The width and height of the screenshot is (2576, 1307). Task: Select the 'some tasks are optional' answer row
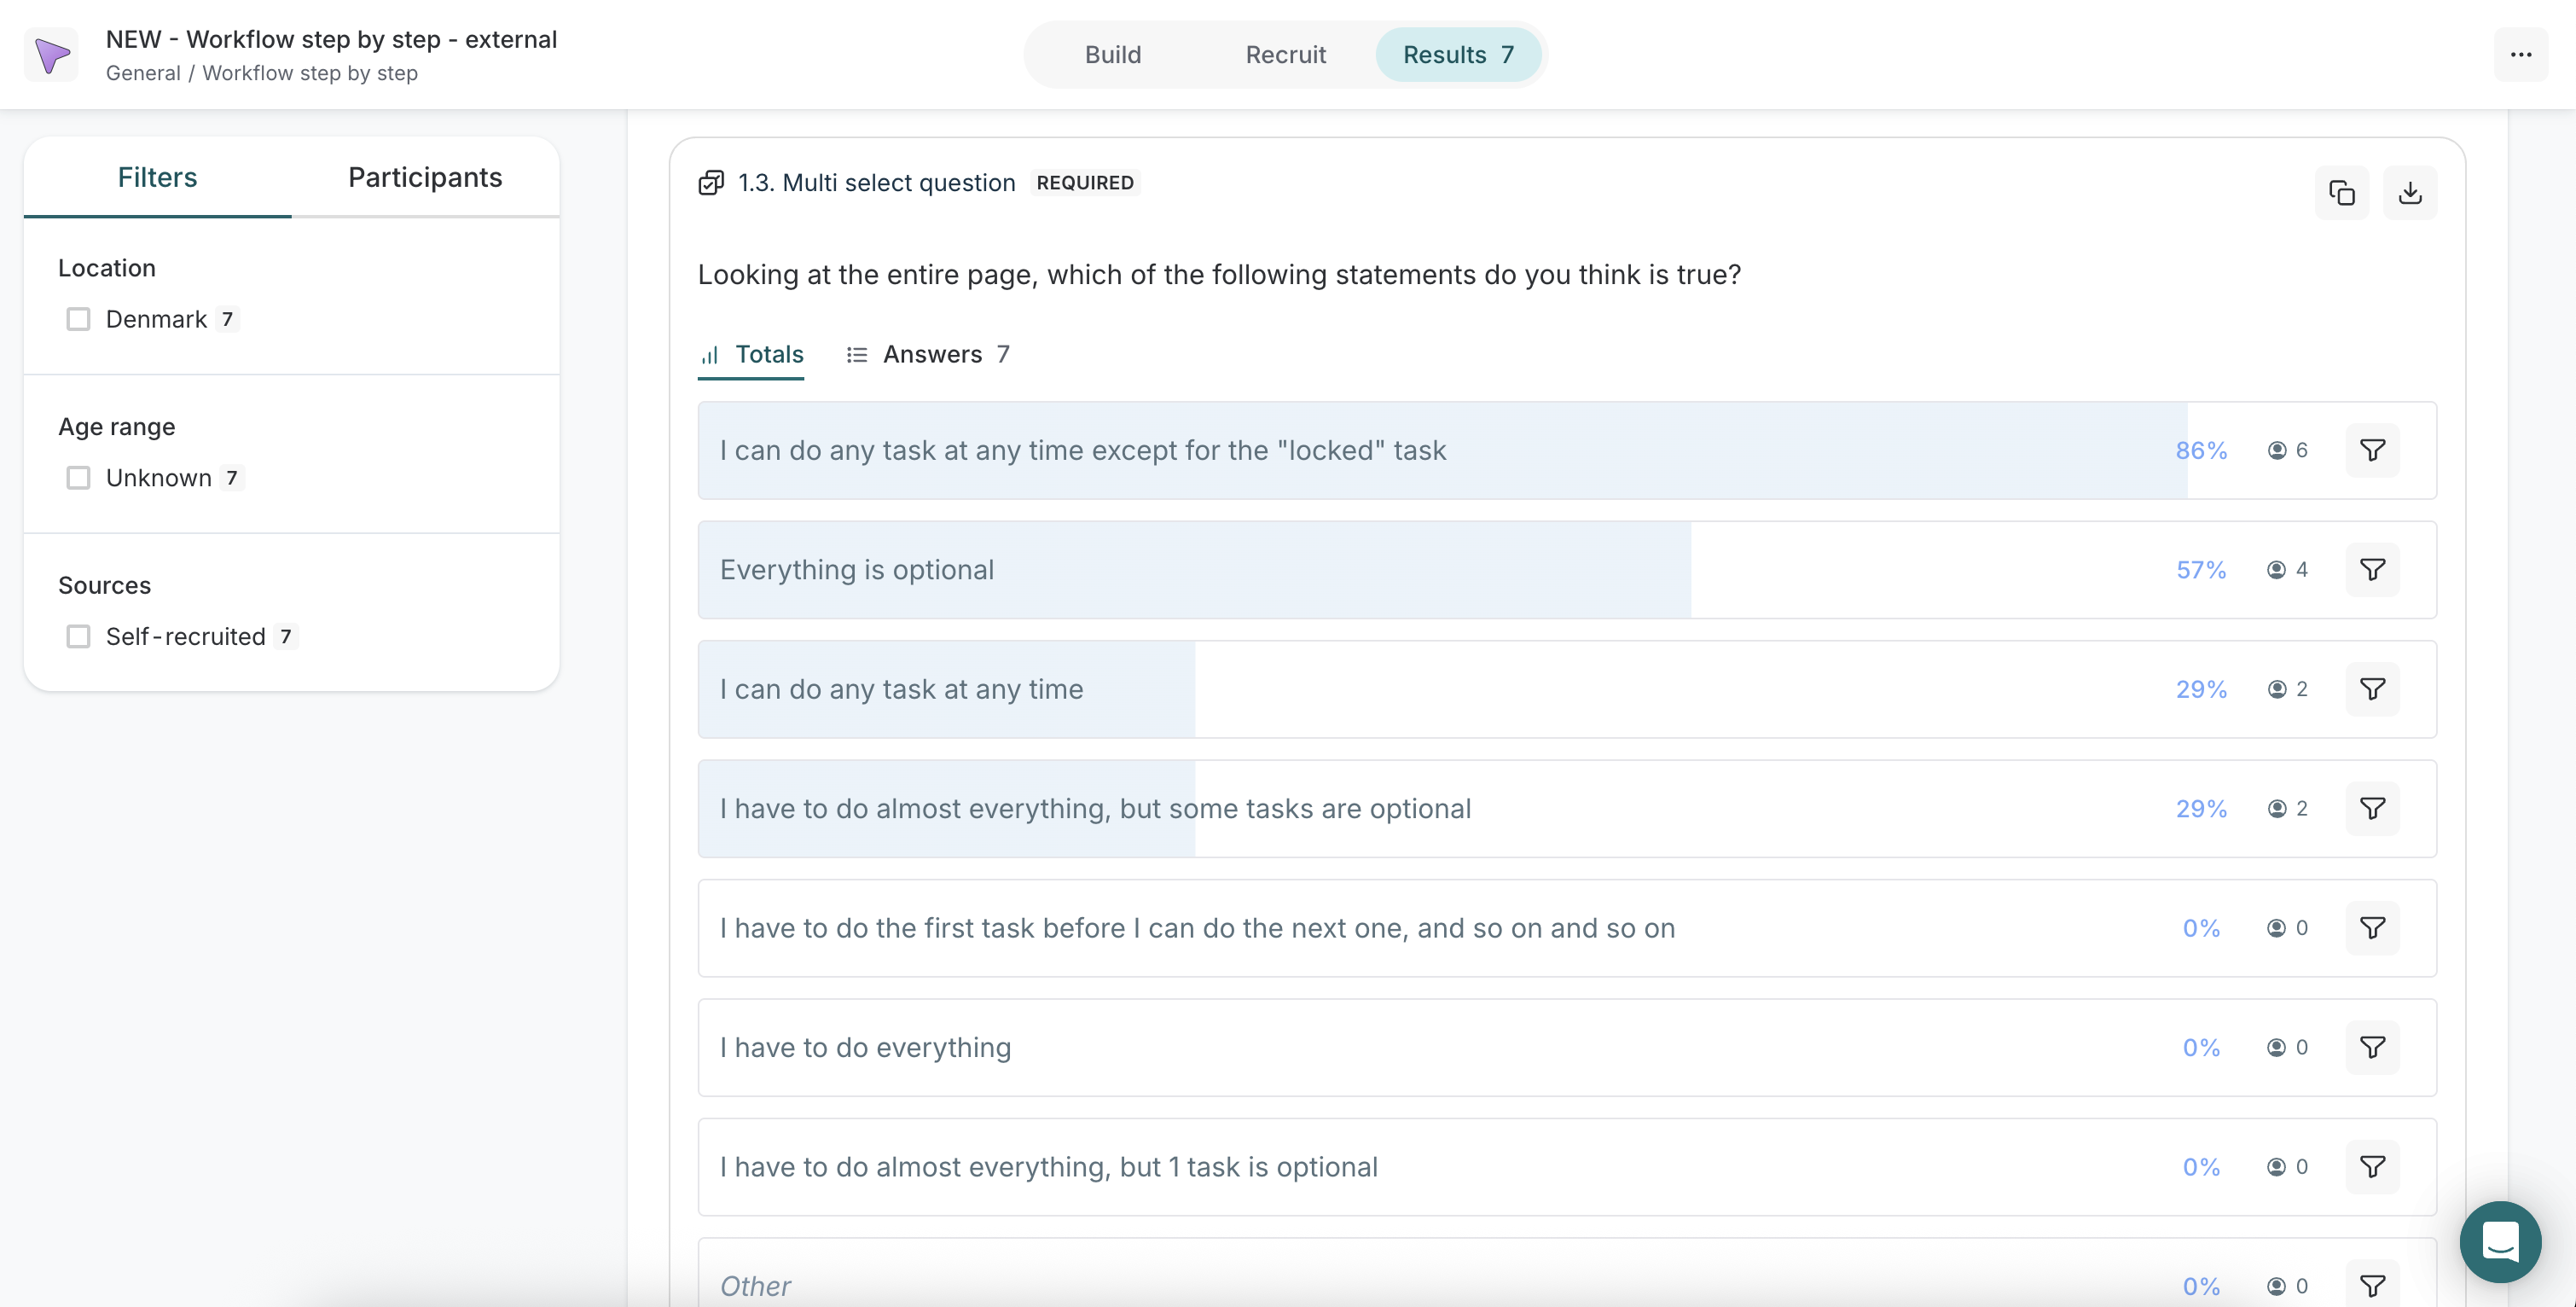pyautogui.click(x=1095, y=808)
